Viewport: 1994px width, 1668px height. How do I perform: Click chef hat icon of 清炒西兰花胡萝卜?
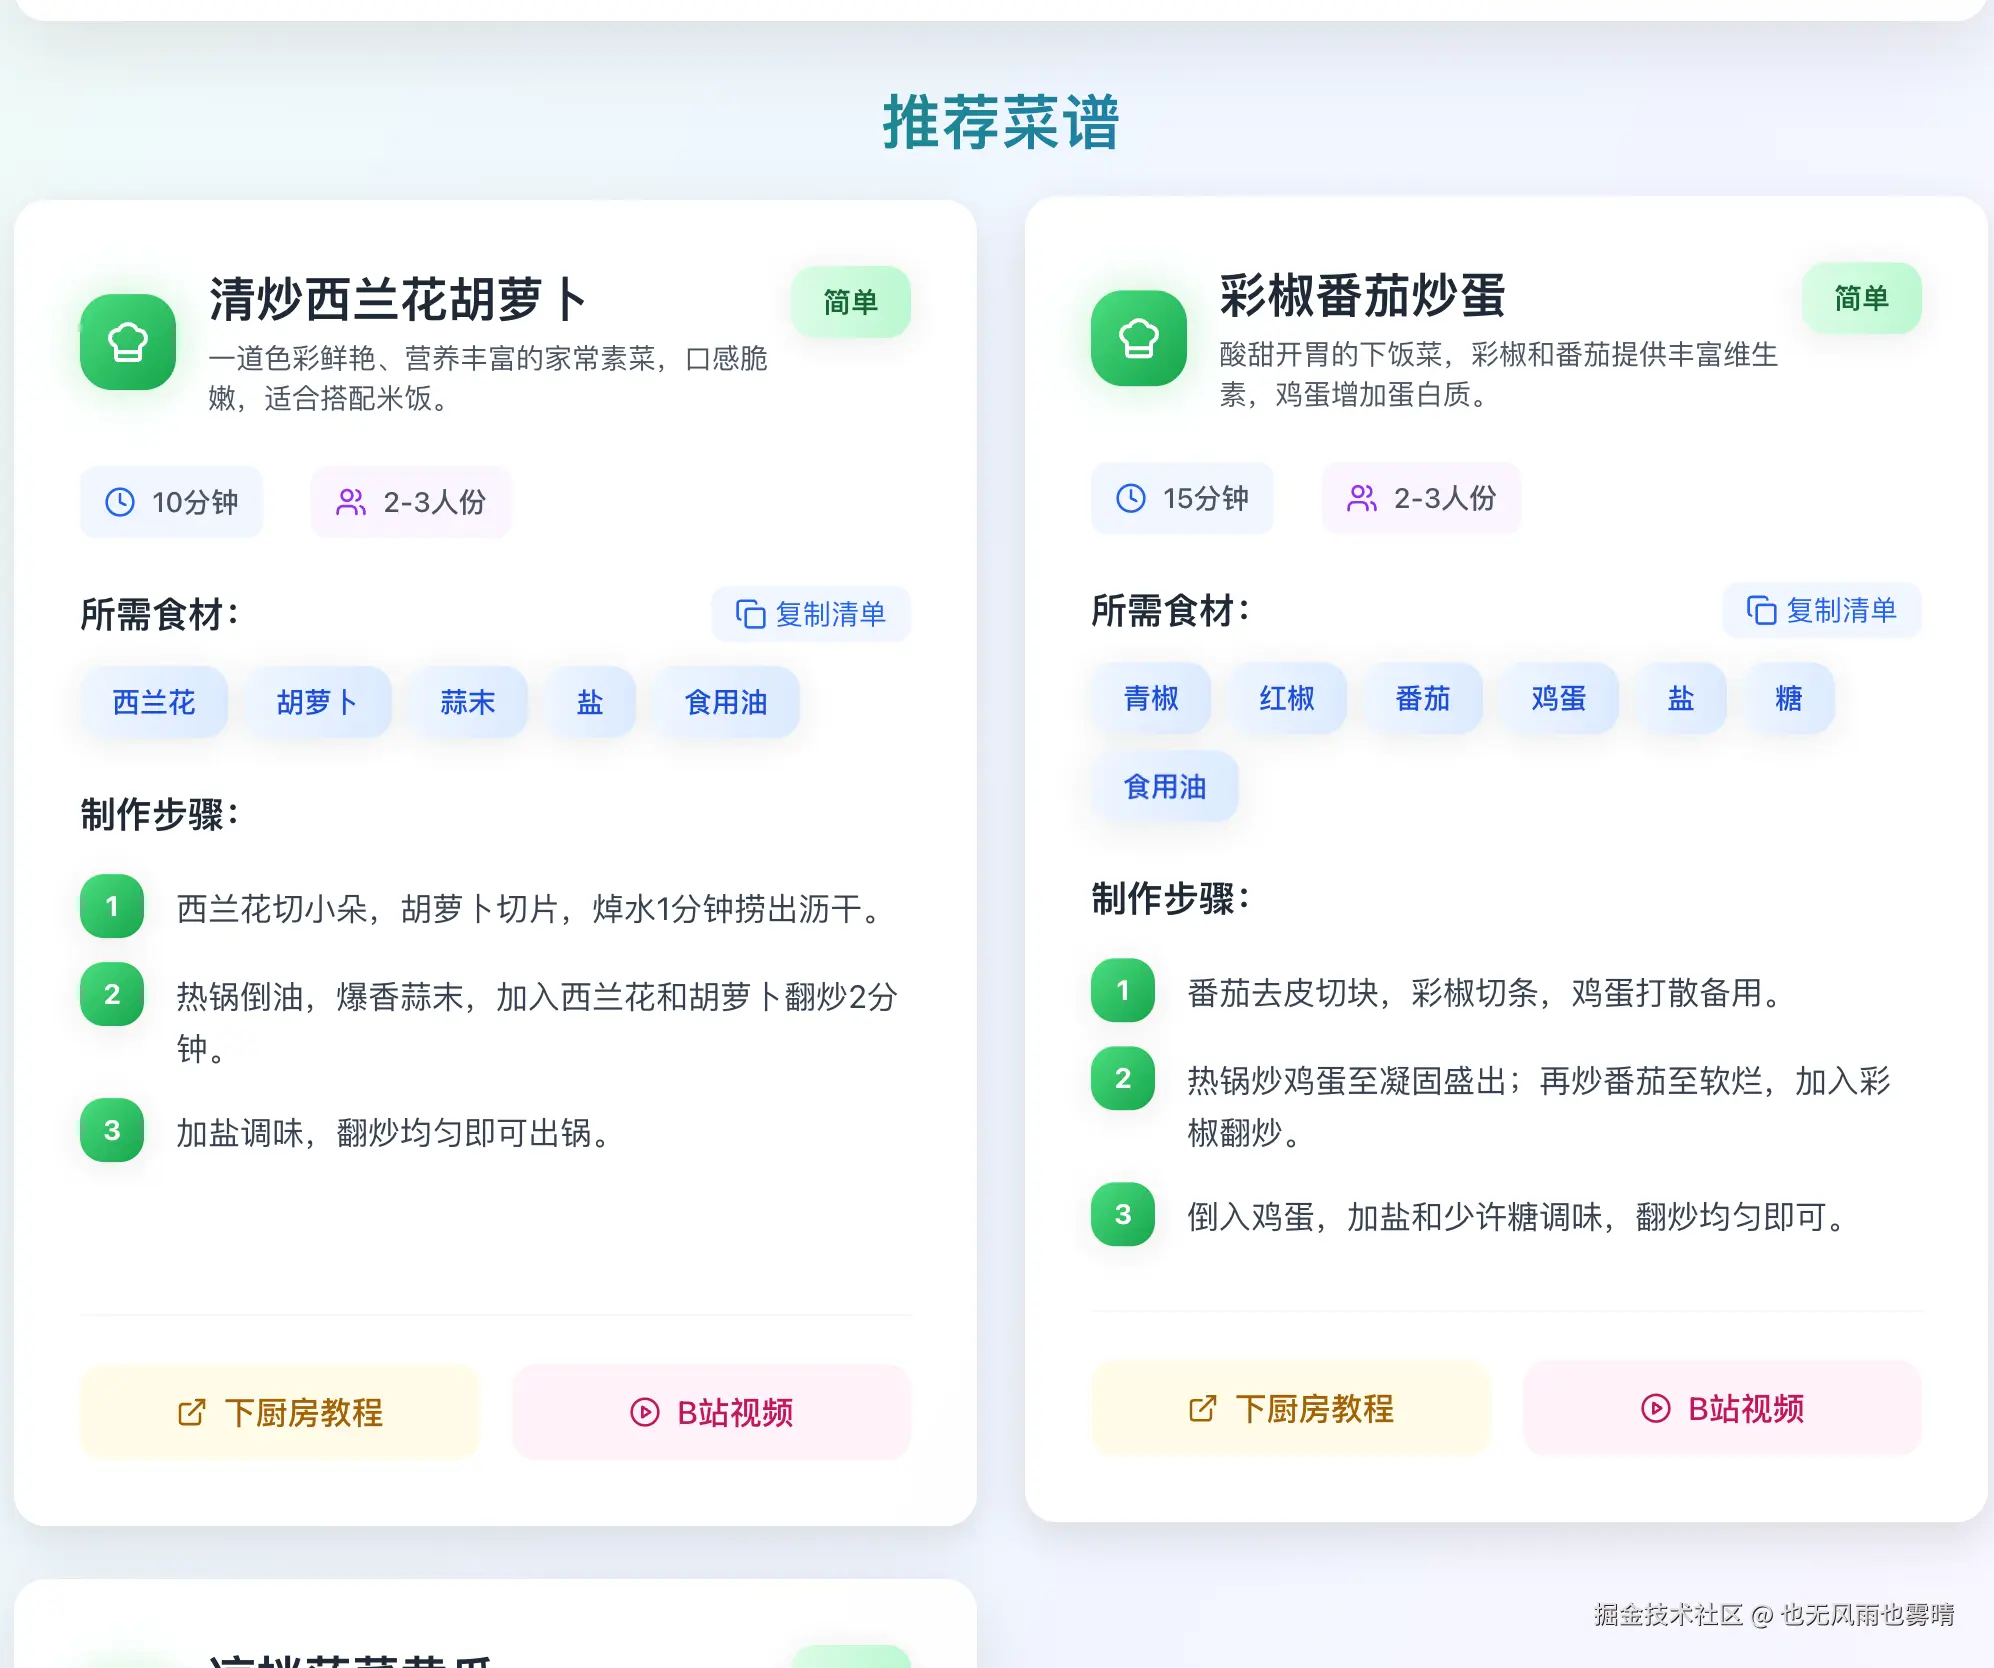point(128,342)
